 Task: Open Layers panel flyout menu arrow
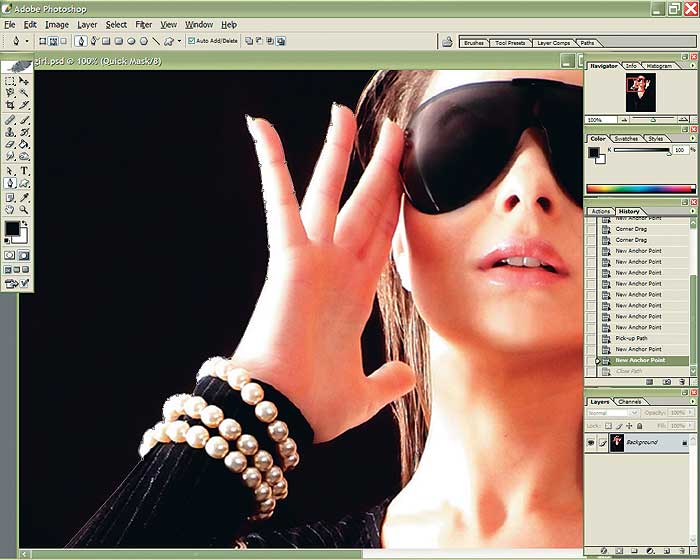[x=692, y=401]
